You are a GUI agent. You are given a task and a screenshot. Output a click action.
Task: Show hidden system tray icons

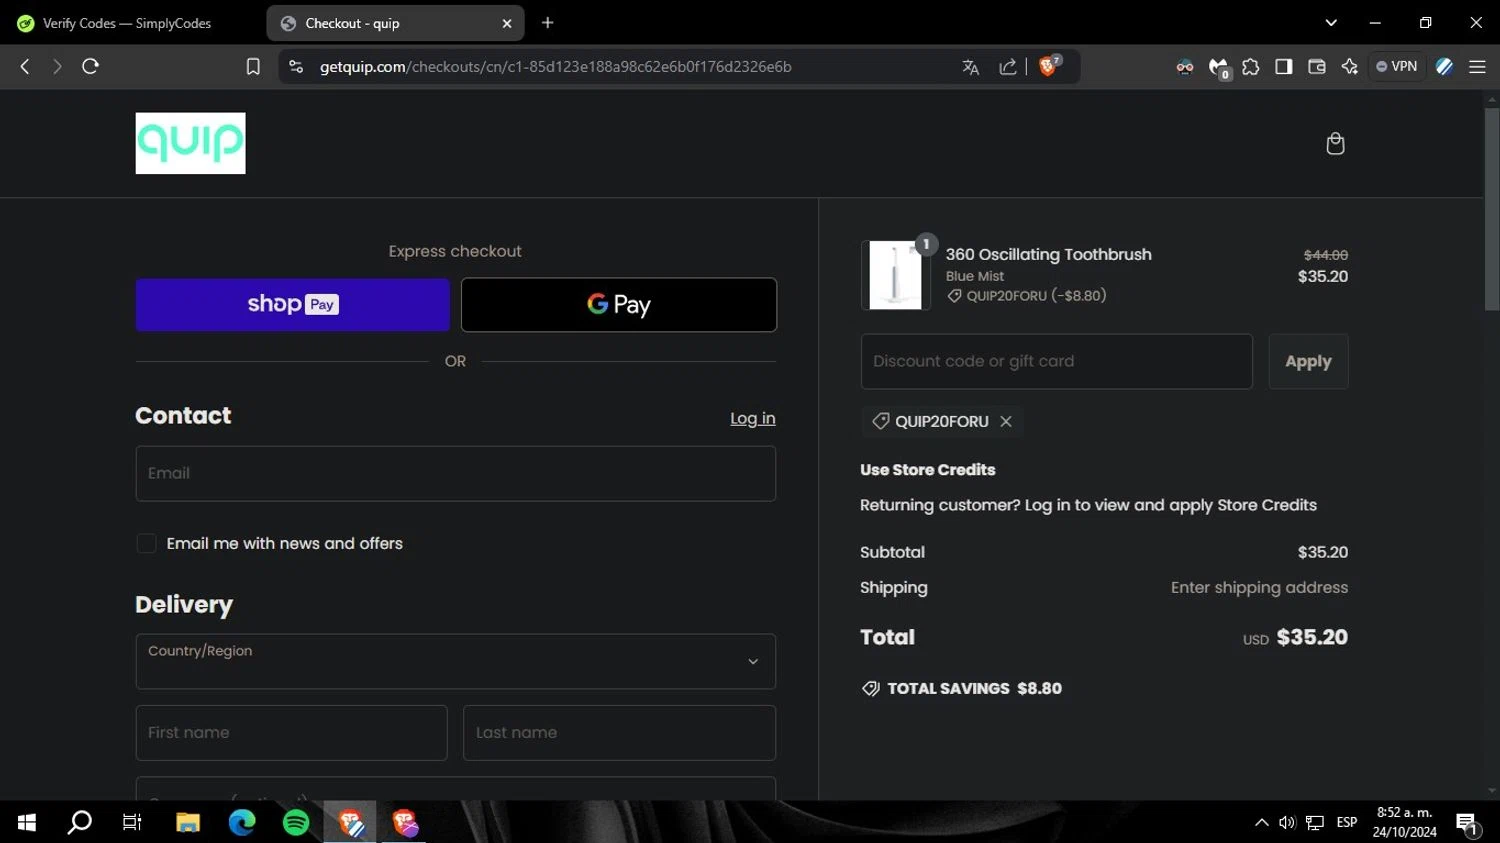(x=1261, y=823)
